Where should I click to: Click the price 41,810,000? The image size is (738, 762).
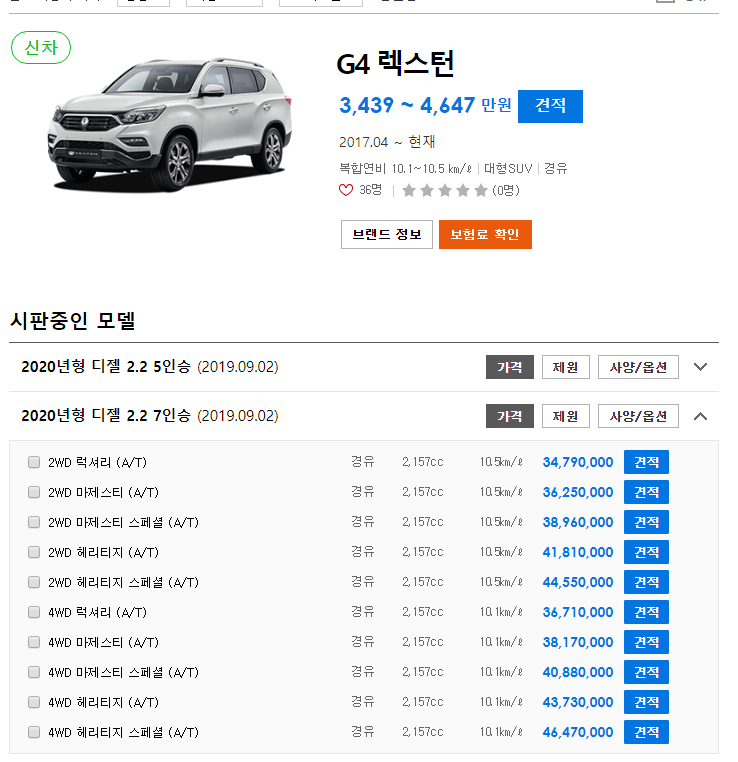point(578,553)
